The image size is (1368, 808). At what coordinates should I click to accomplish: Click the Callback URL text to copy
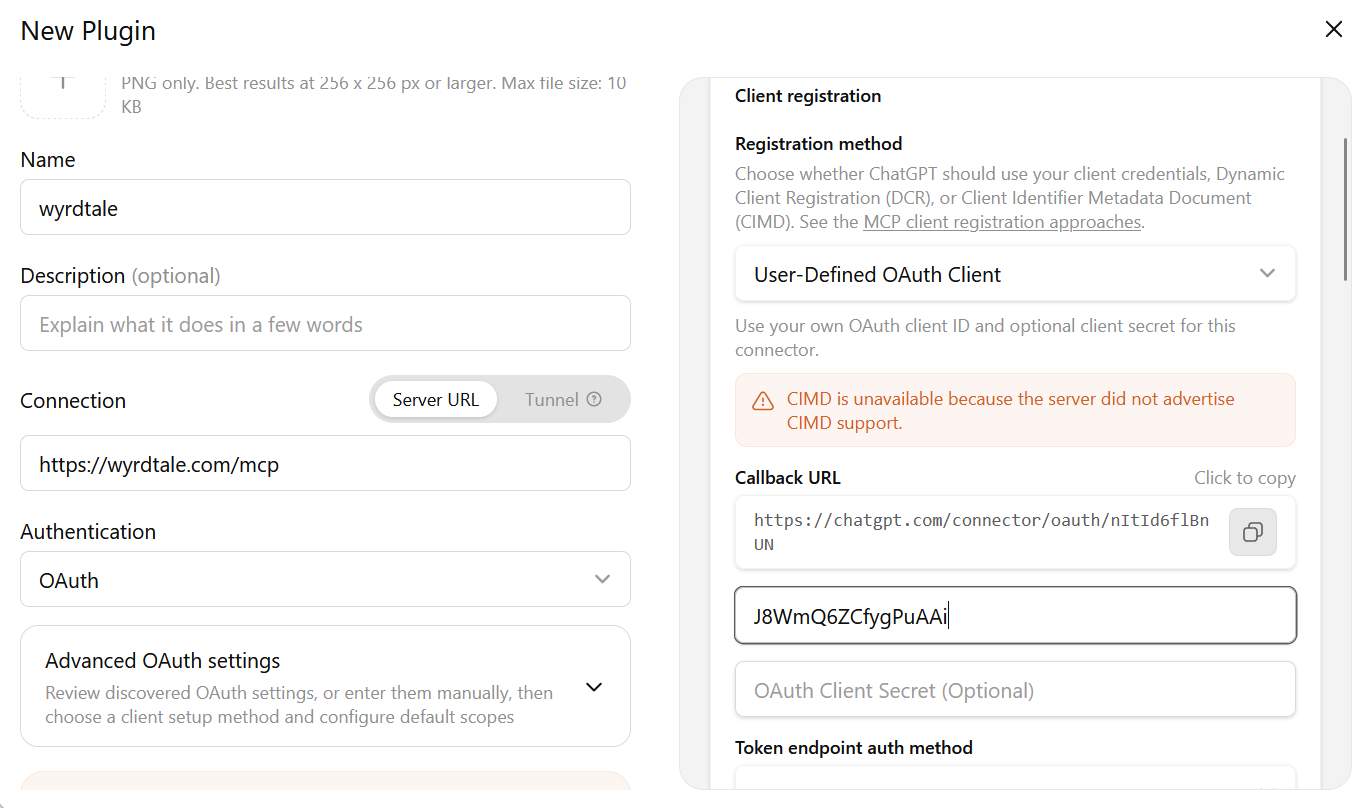pyautogui.click(x=981, y=532)
